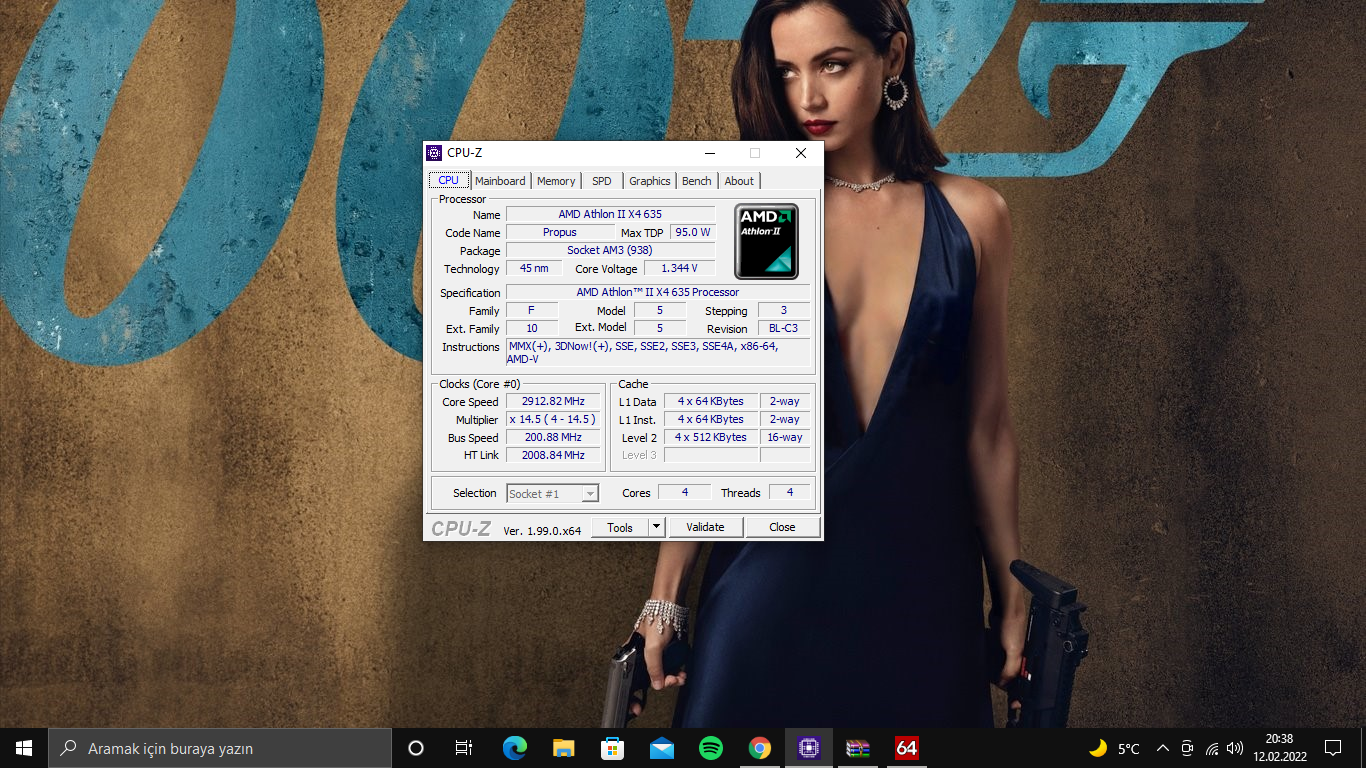Screen dimensions: 1366x768
Task: Click the Name value AMD Athlon II X4 635
Action: (610, 214)
